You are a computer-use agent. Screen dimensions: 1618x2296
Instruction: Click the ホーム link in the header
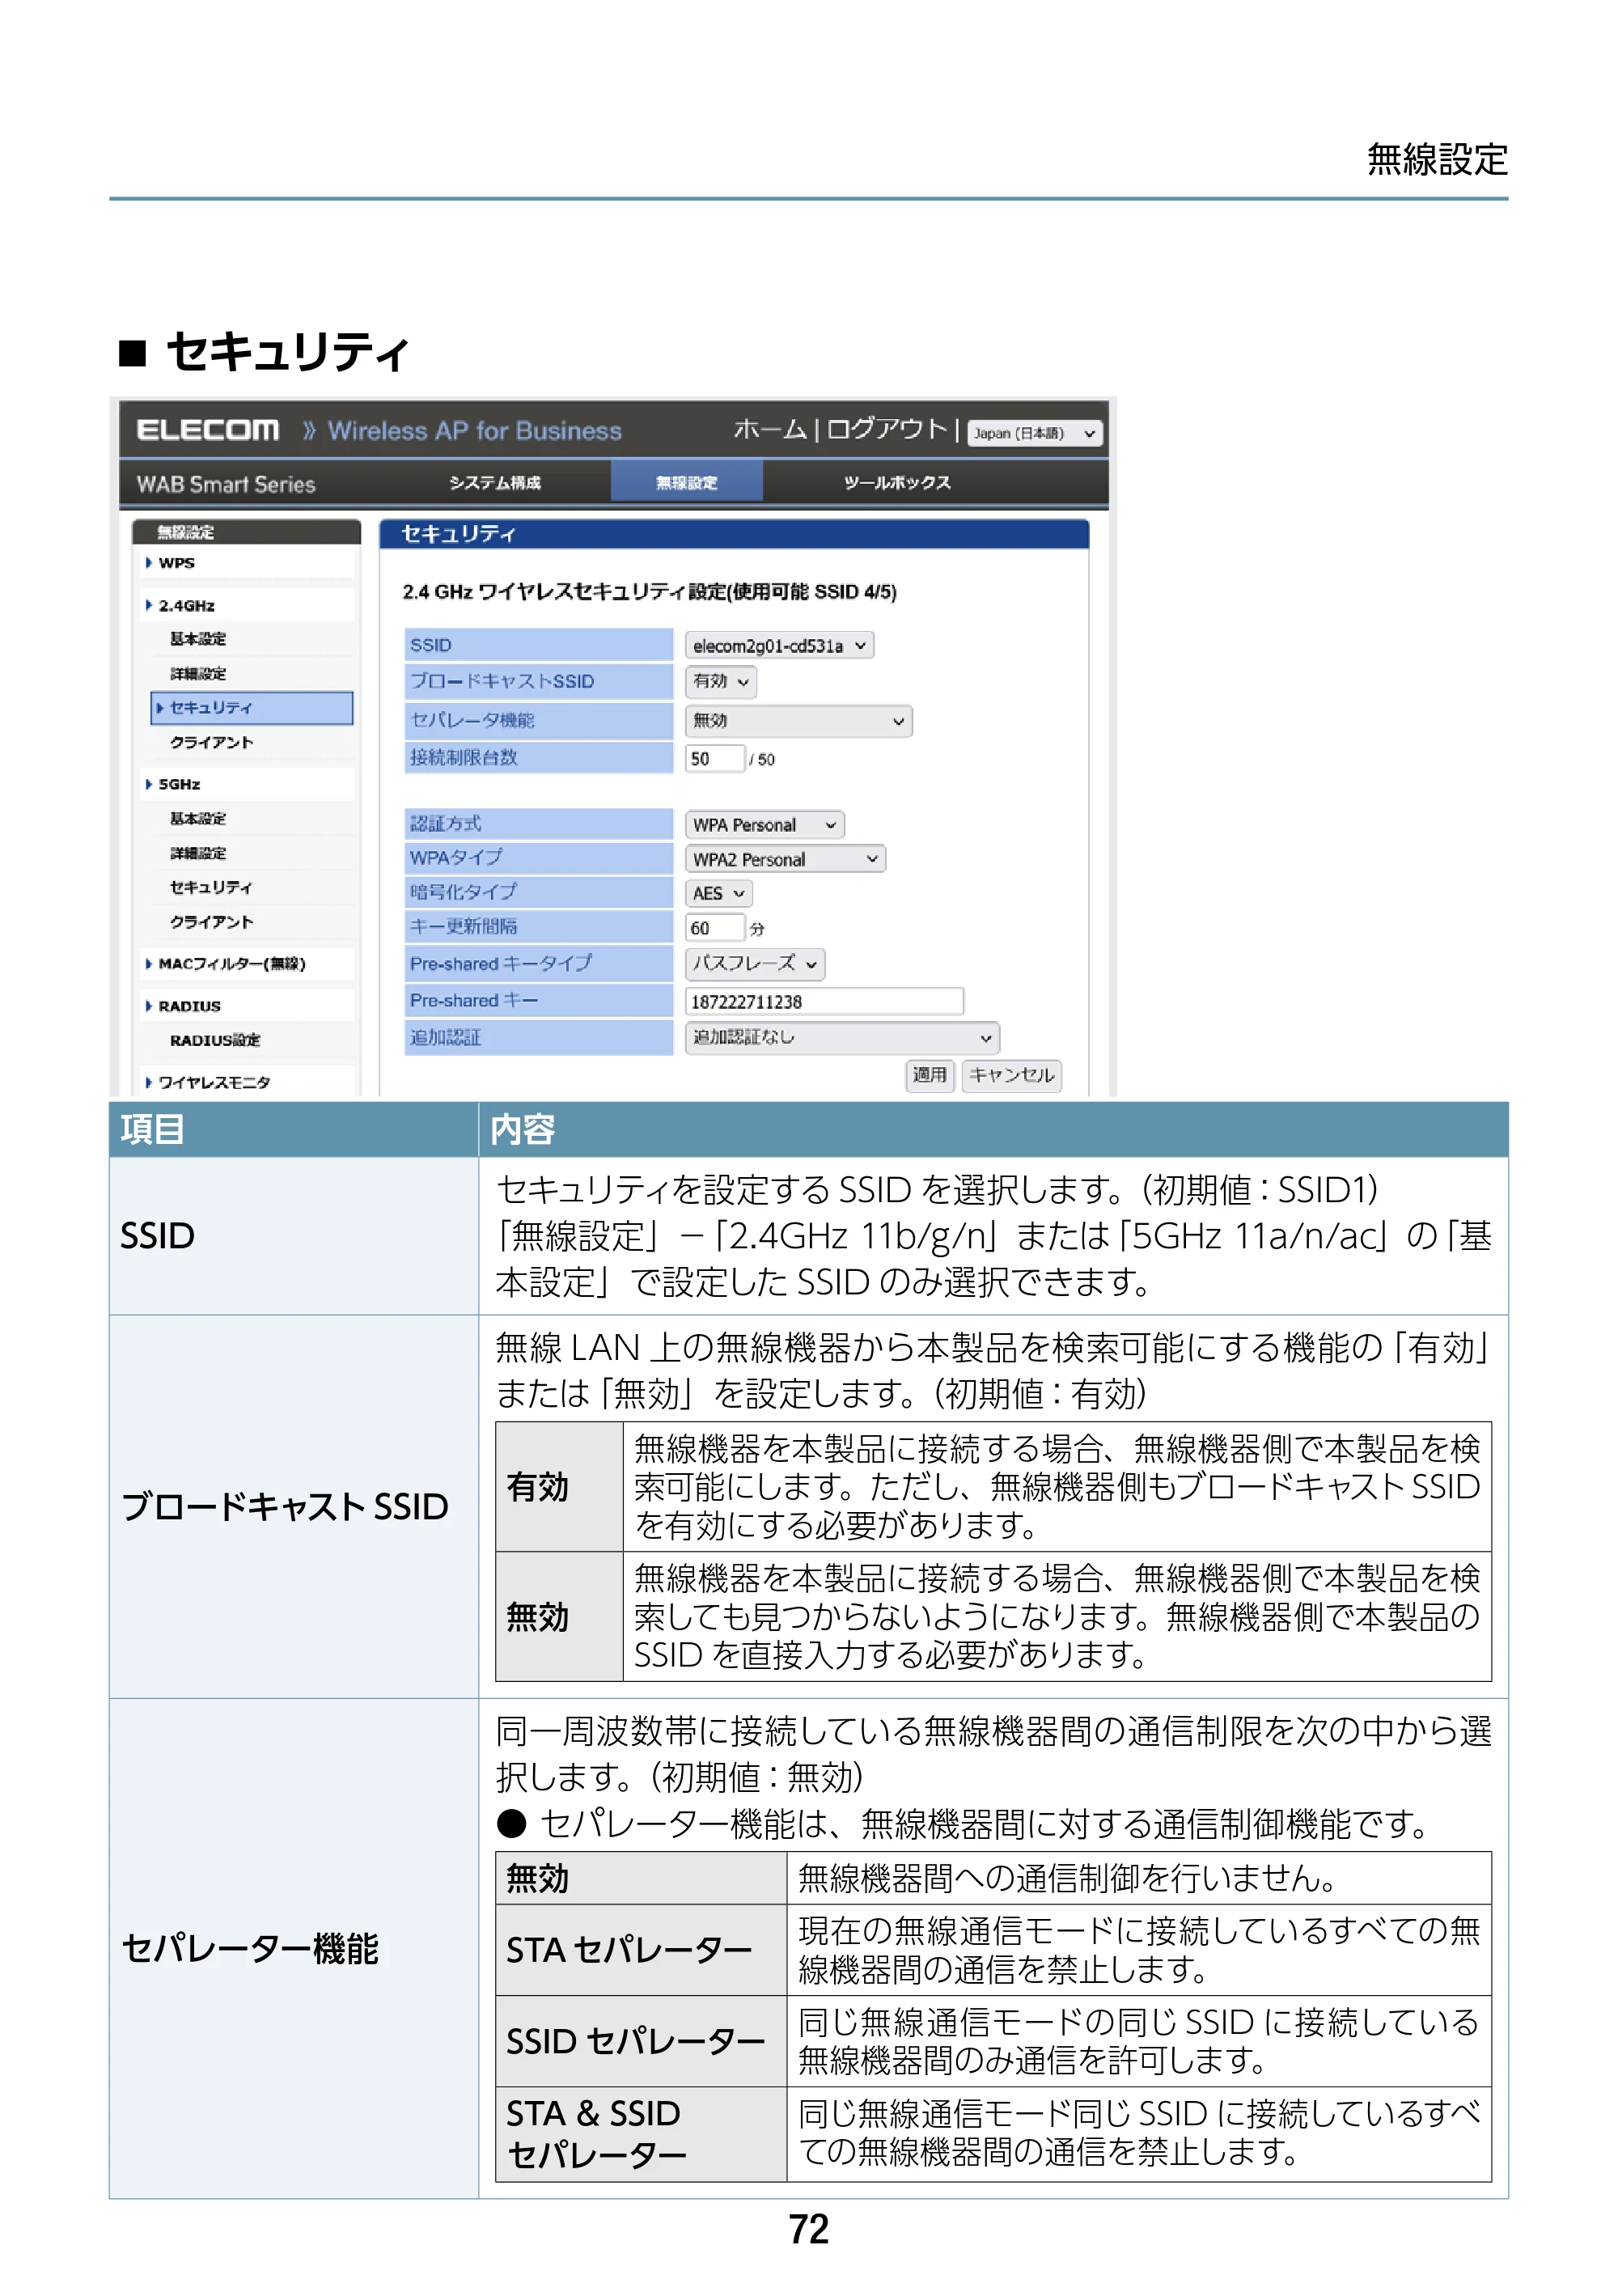[x=769, y=429]
